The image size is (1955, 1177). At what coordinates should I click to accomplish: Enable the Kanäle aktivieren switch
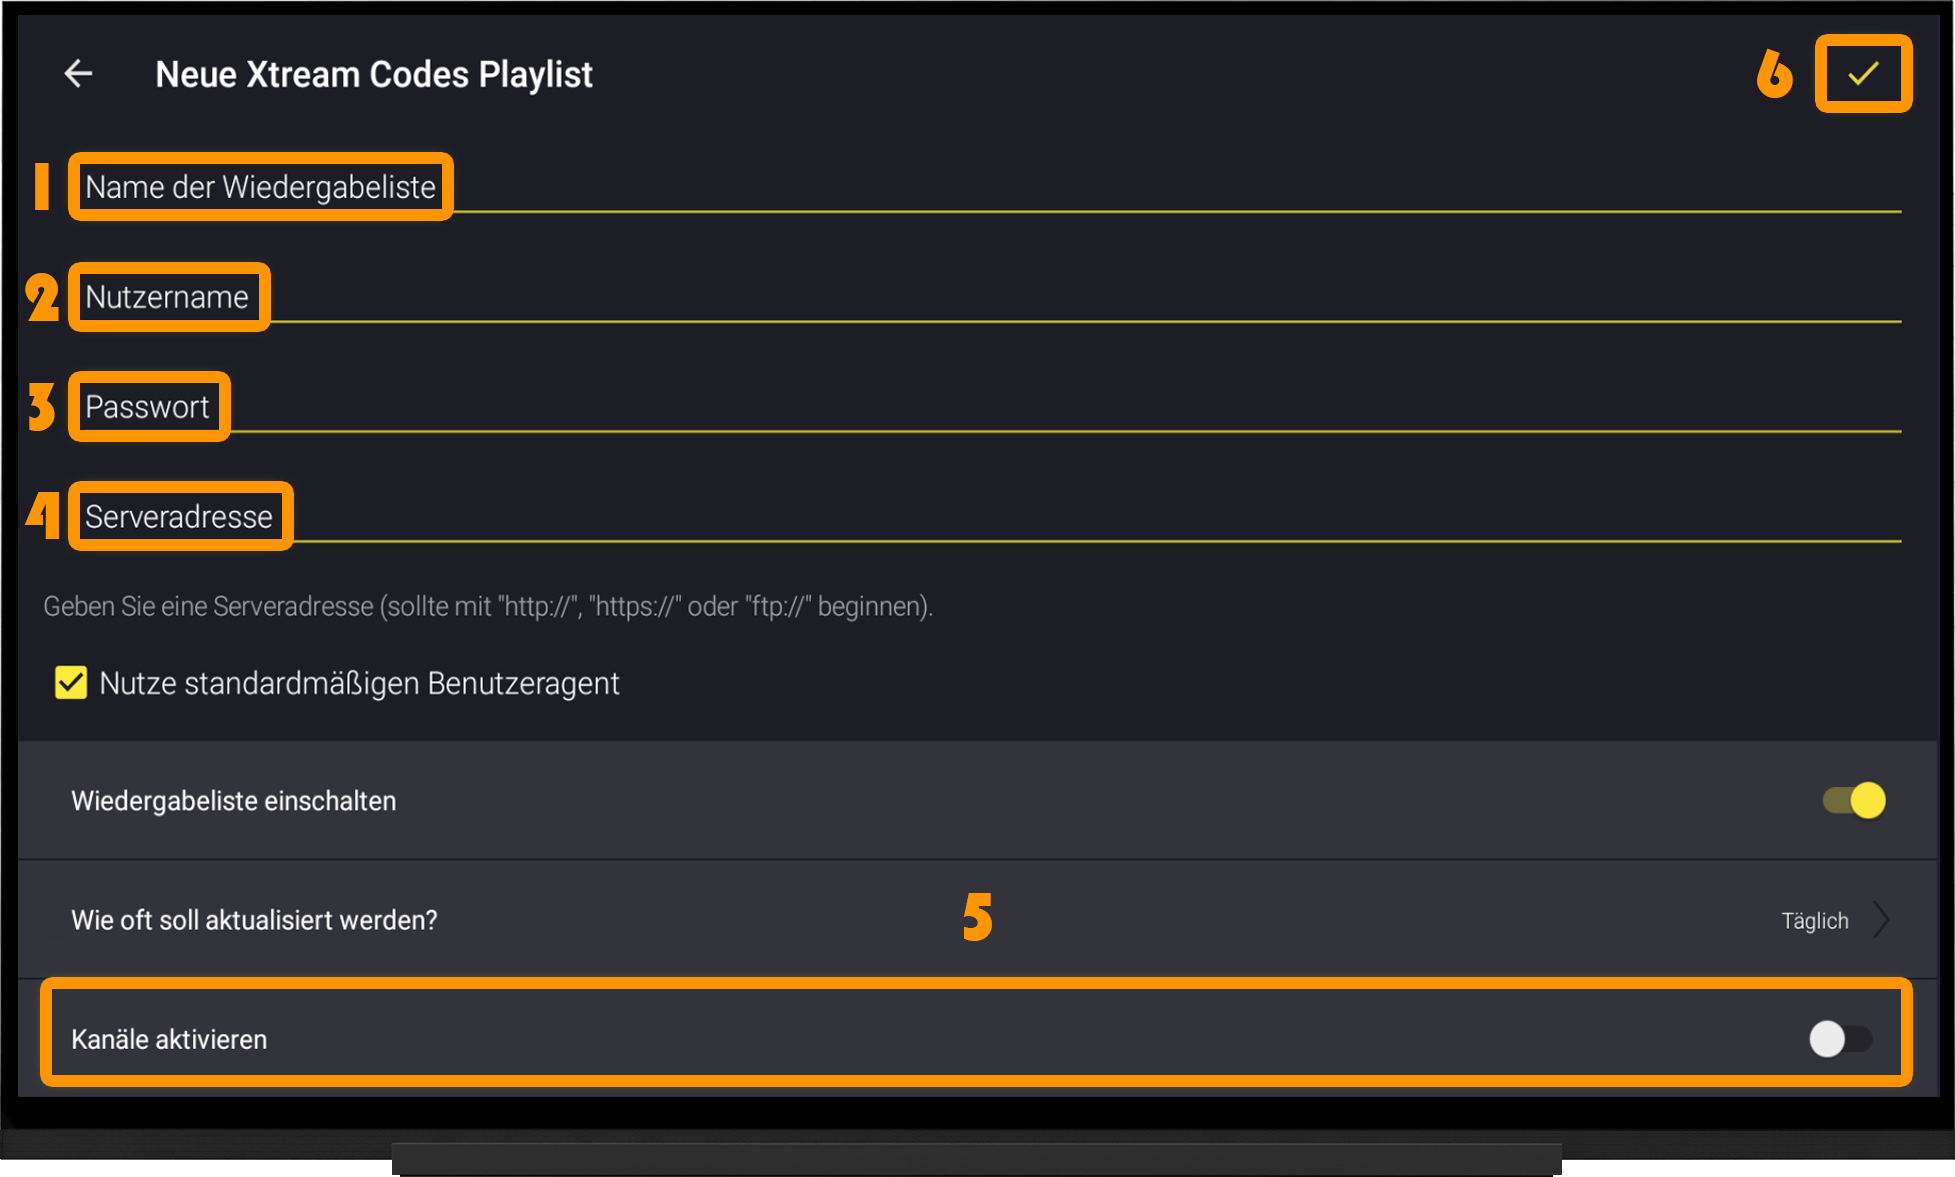click(1841, 1038)
